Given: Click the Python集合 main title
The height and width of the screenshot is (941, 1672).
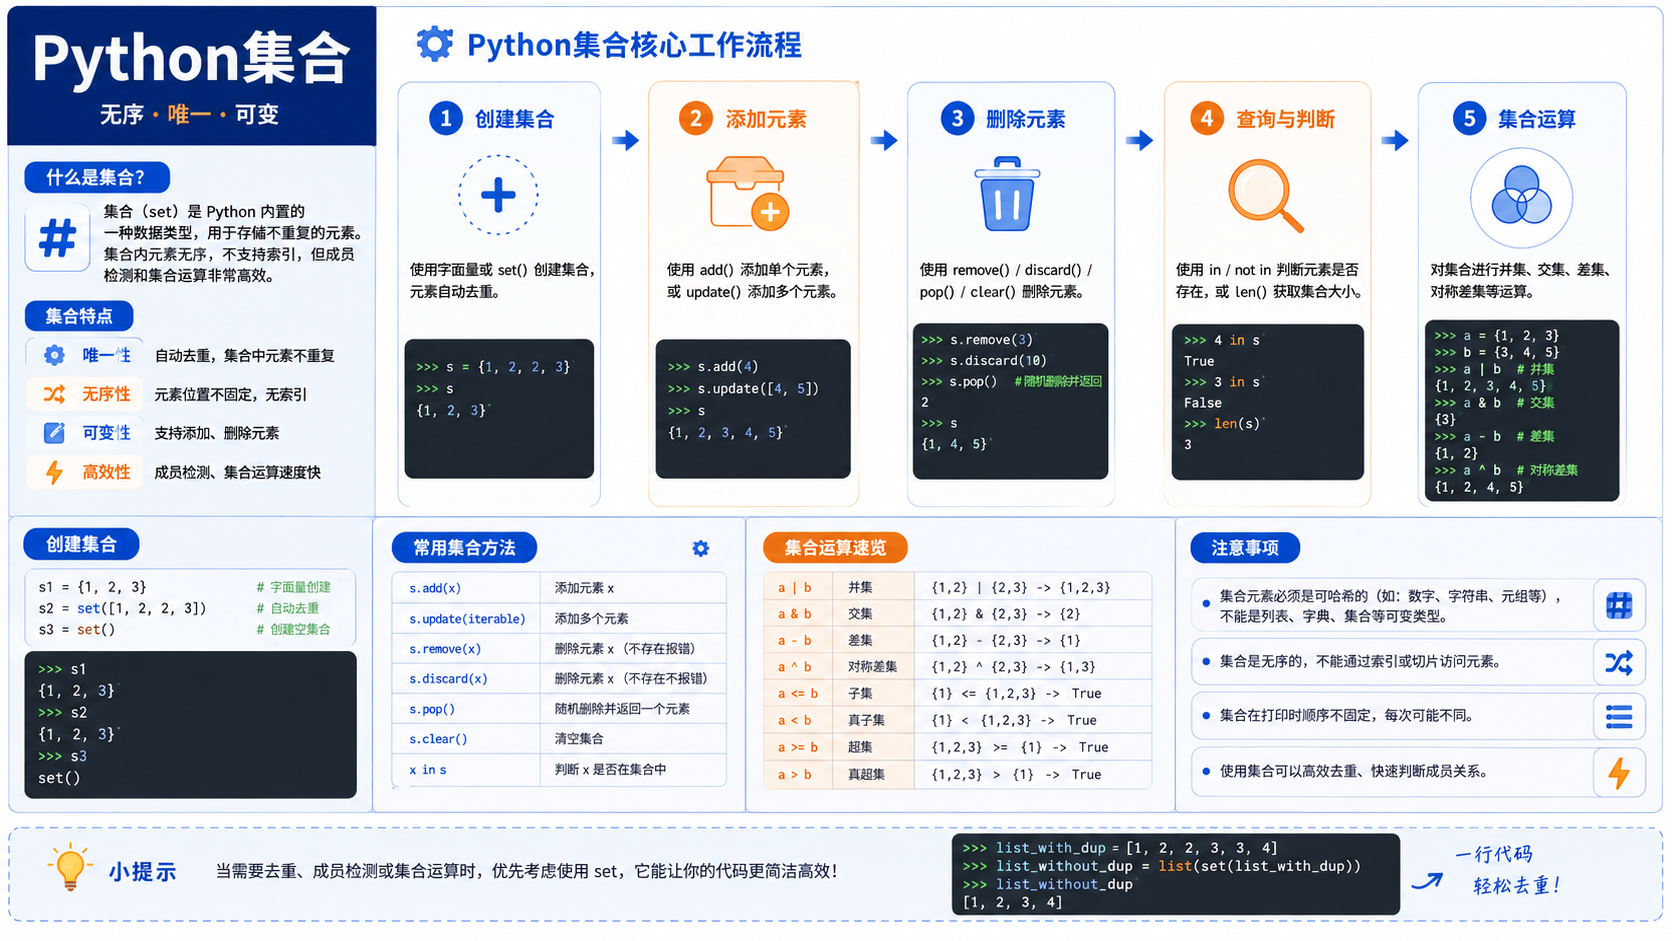Looking at the screenshot, I should tap(191, 58).
